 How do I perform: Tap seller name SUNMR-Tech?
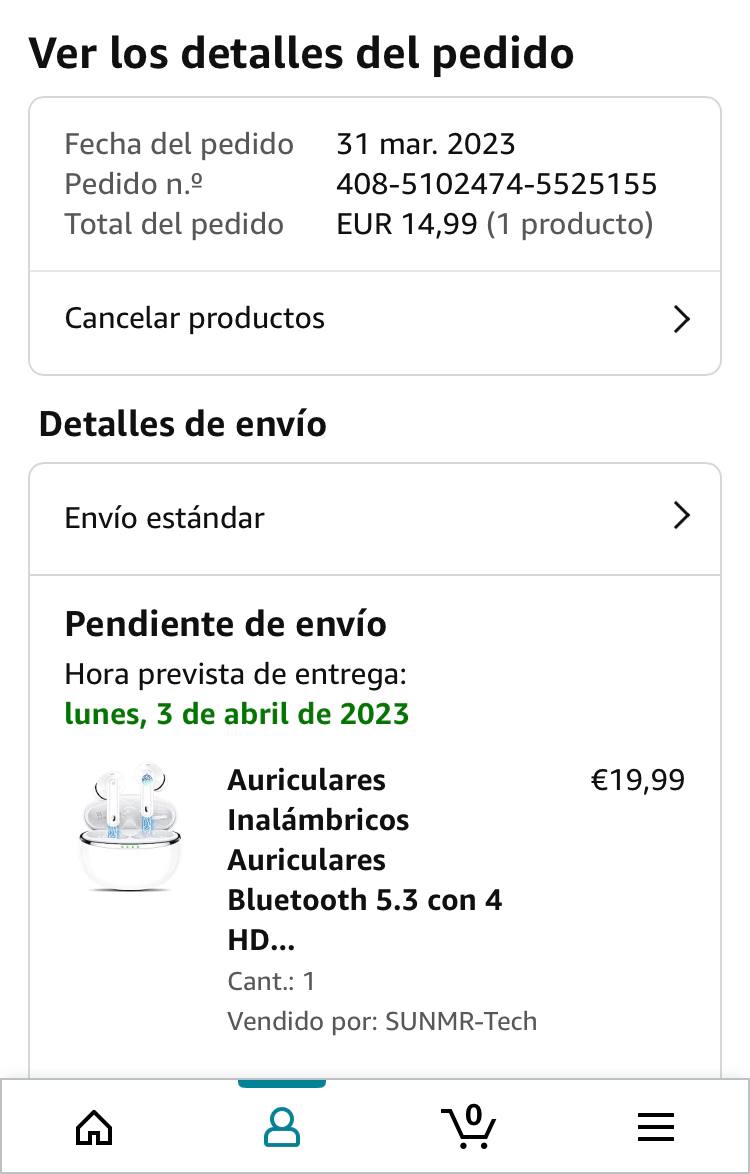pos(461,1021)
